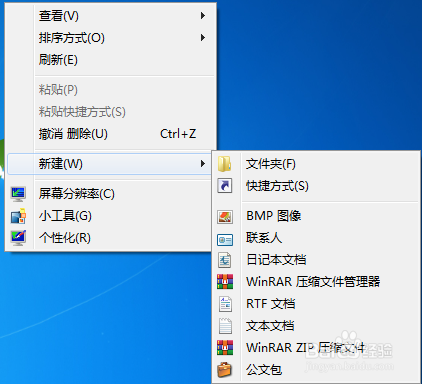
Task: Create a new 快捷方式(S) shortcut
Action: [x=316, y=186]
